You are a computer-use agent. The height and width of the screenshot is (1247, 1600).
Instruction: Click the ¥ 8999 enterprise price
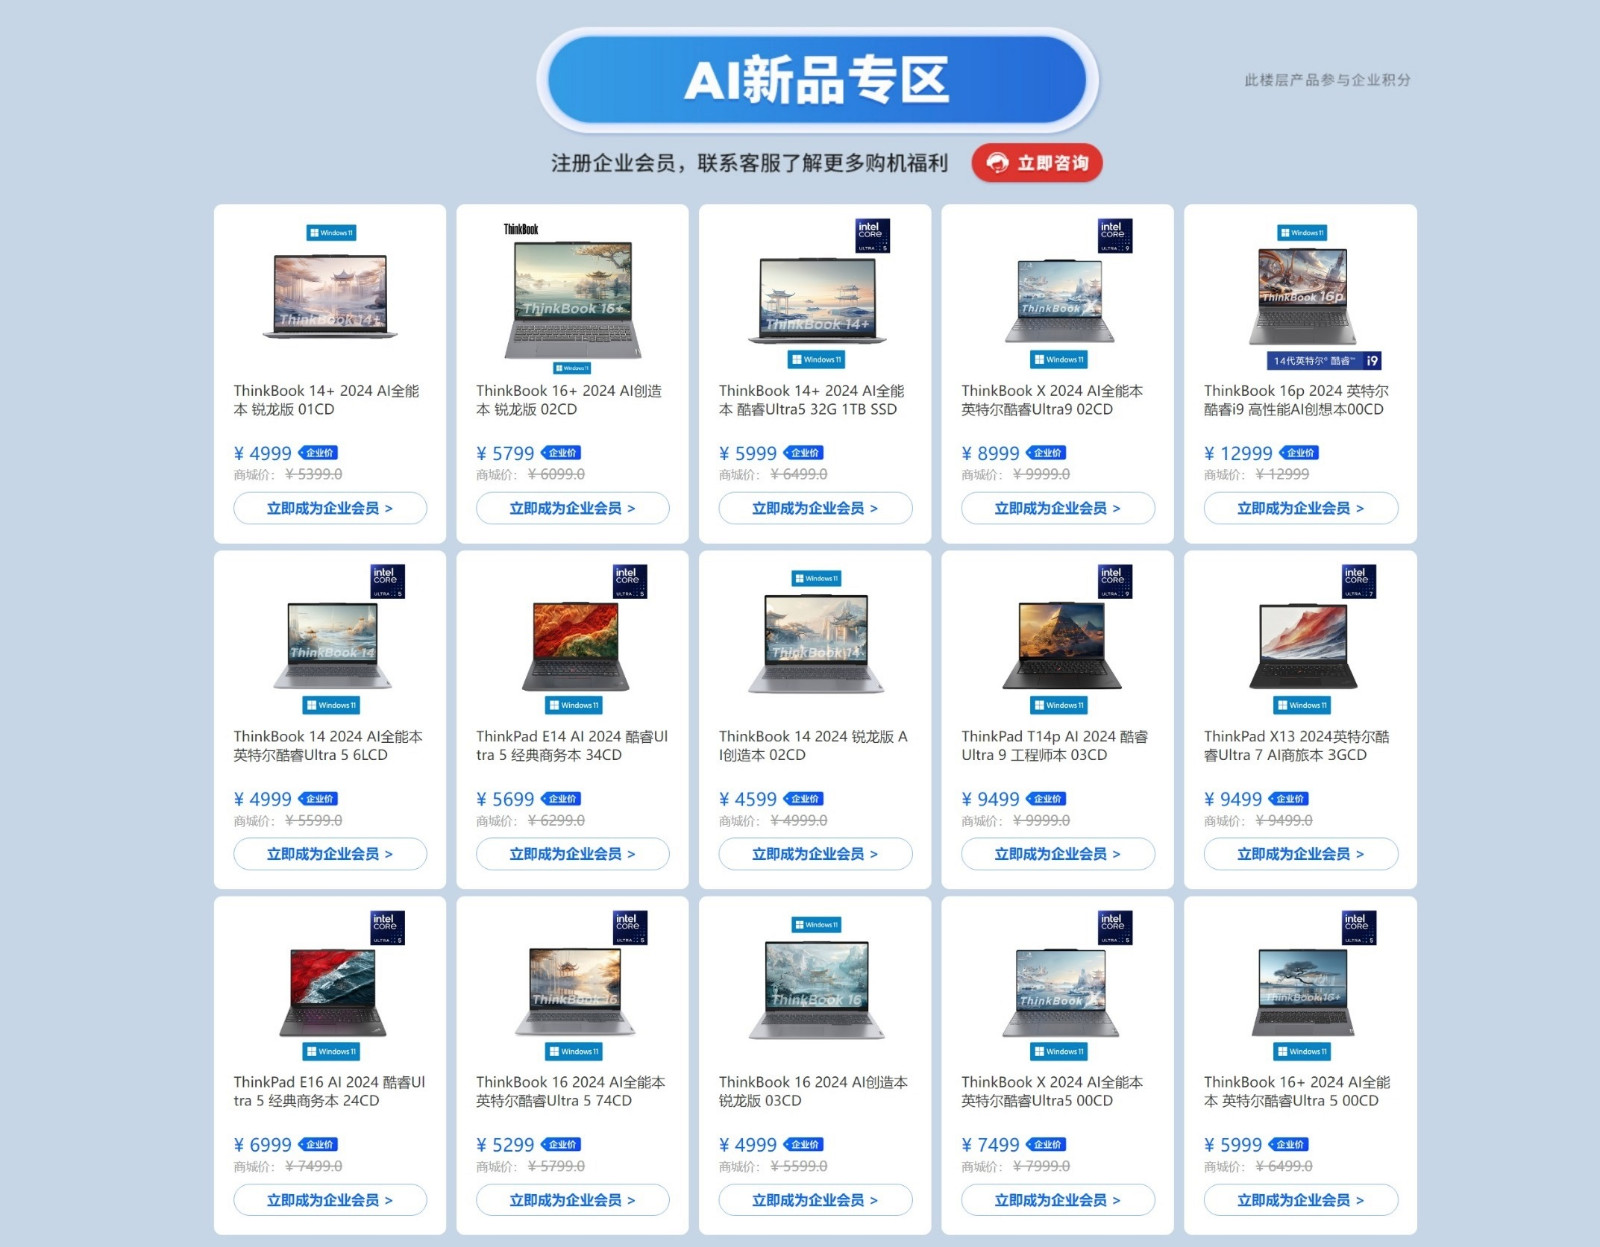pos(991,454)
